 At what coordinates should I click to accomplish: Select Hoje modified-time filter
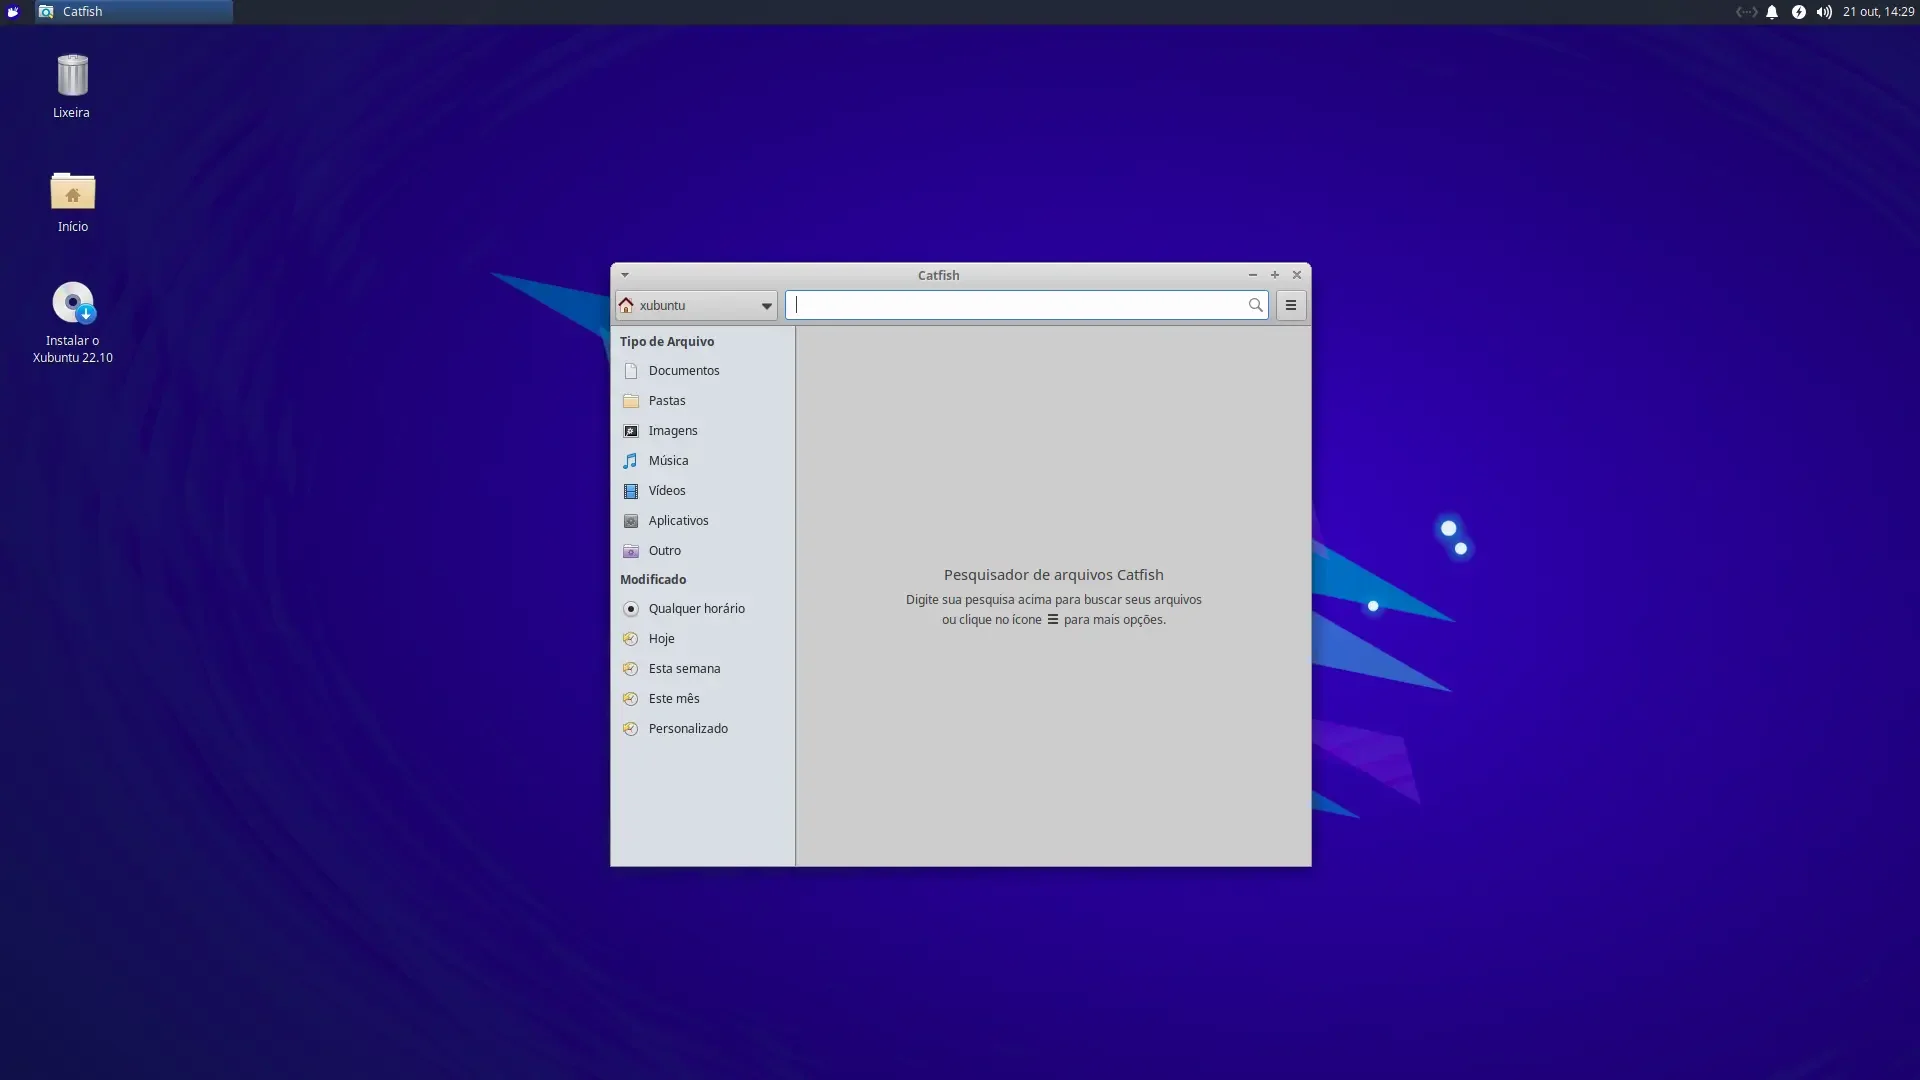point(702,639)
